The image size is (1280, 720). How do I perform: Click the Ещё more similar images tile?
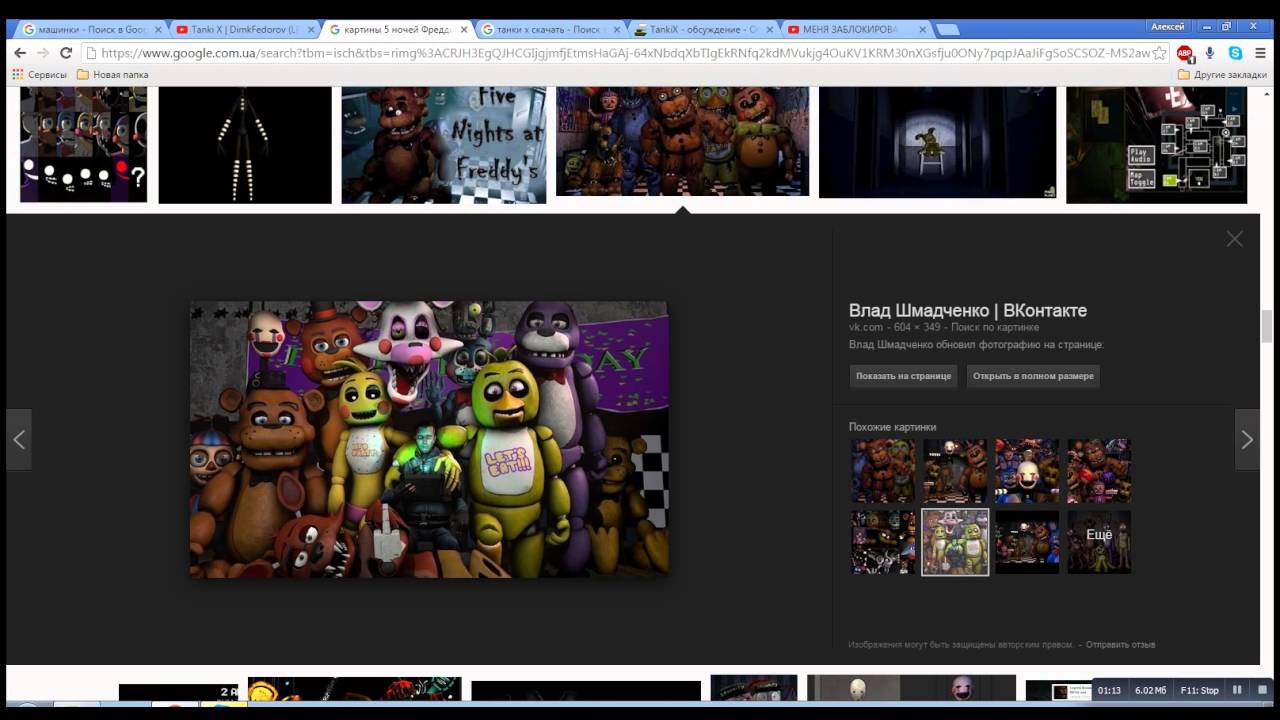[x=1099, y=542]
